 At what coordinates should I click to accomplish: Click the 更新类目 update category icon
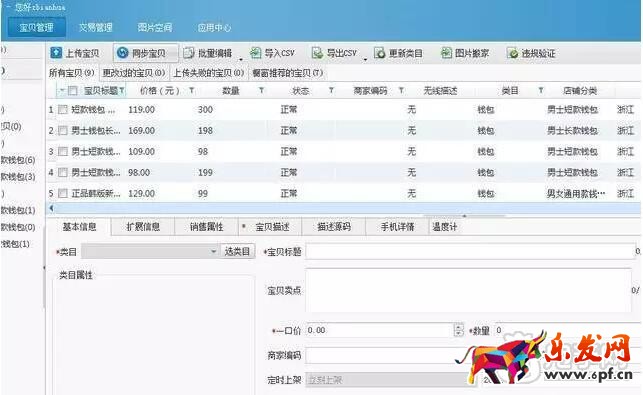click(380, 53)
